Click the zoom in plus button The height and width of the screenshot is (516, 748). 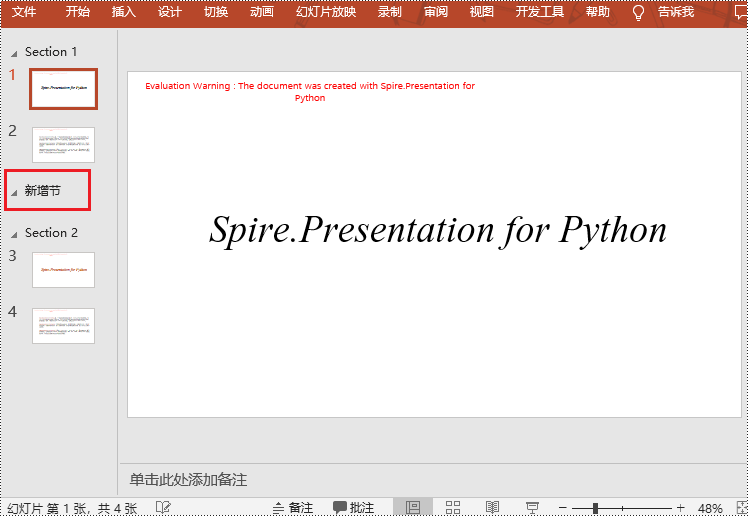click(x=681, y=508)
